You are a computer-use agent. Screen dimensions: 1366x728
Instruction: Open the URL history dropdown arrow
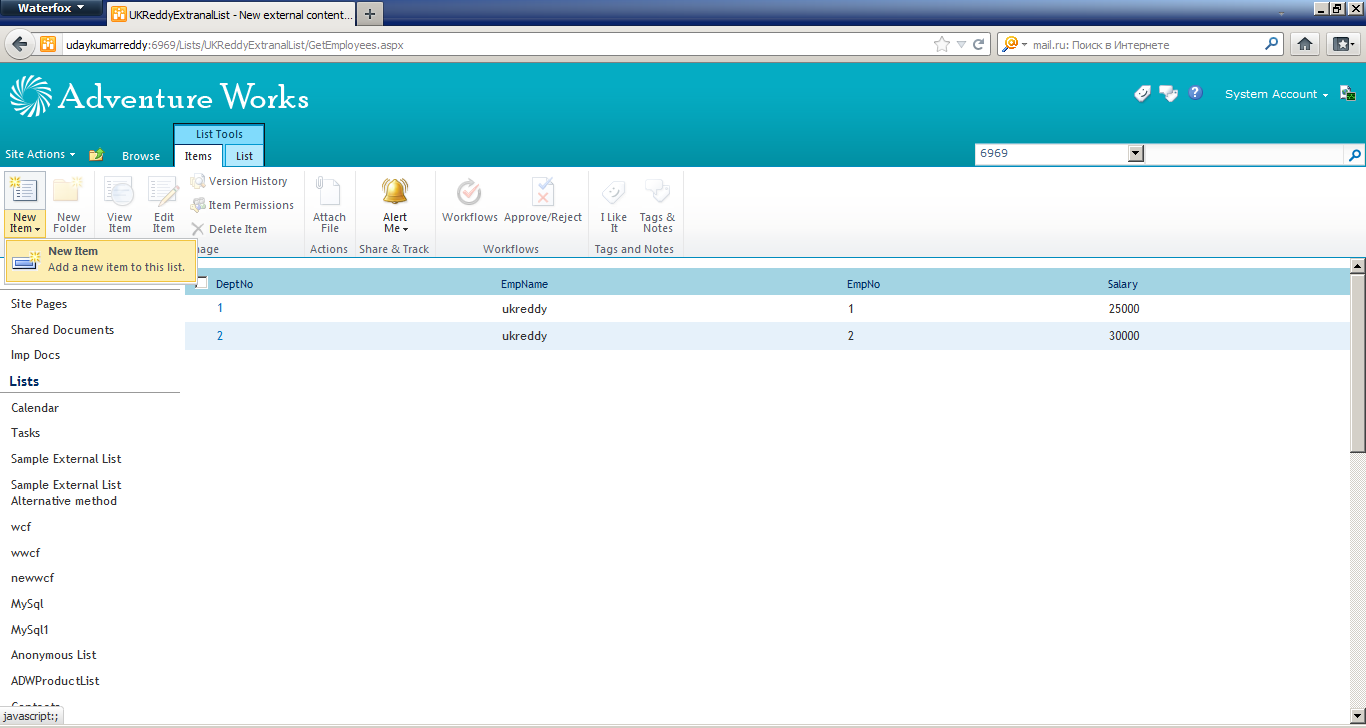[961, 44]
